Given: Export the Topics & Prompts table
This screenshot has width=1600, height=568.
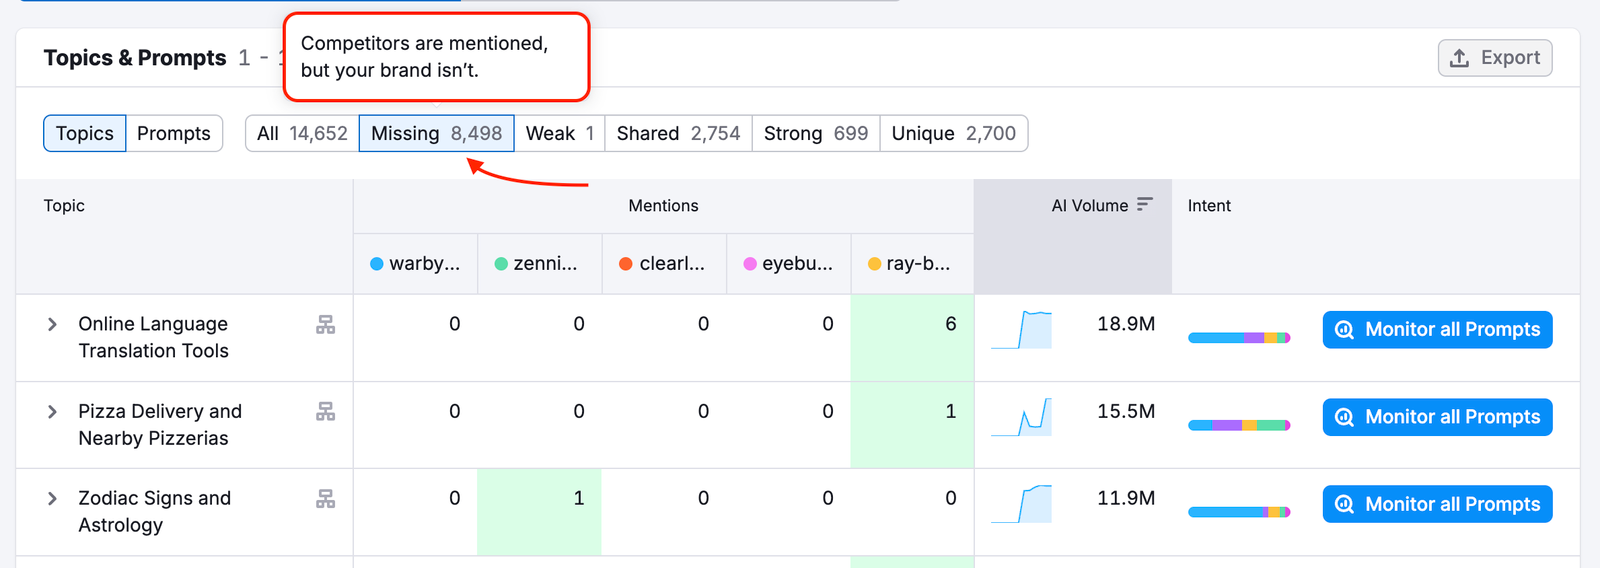Looking at the screenshot, I should [1495, 58].
